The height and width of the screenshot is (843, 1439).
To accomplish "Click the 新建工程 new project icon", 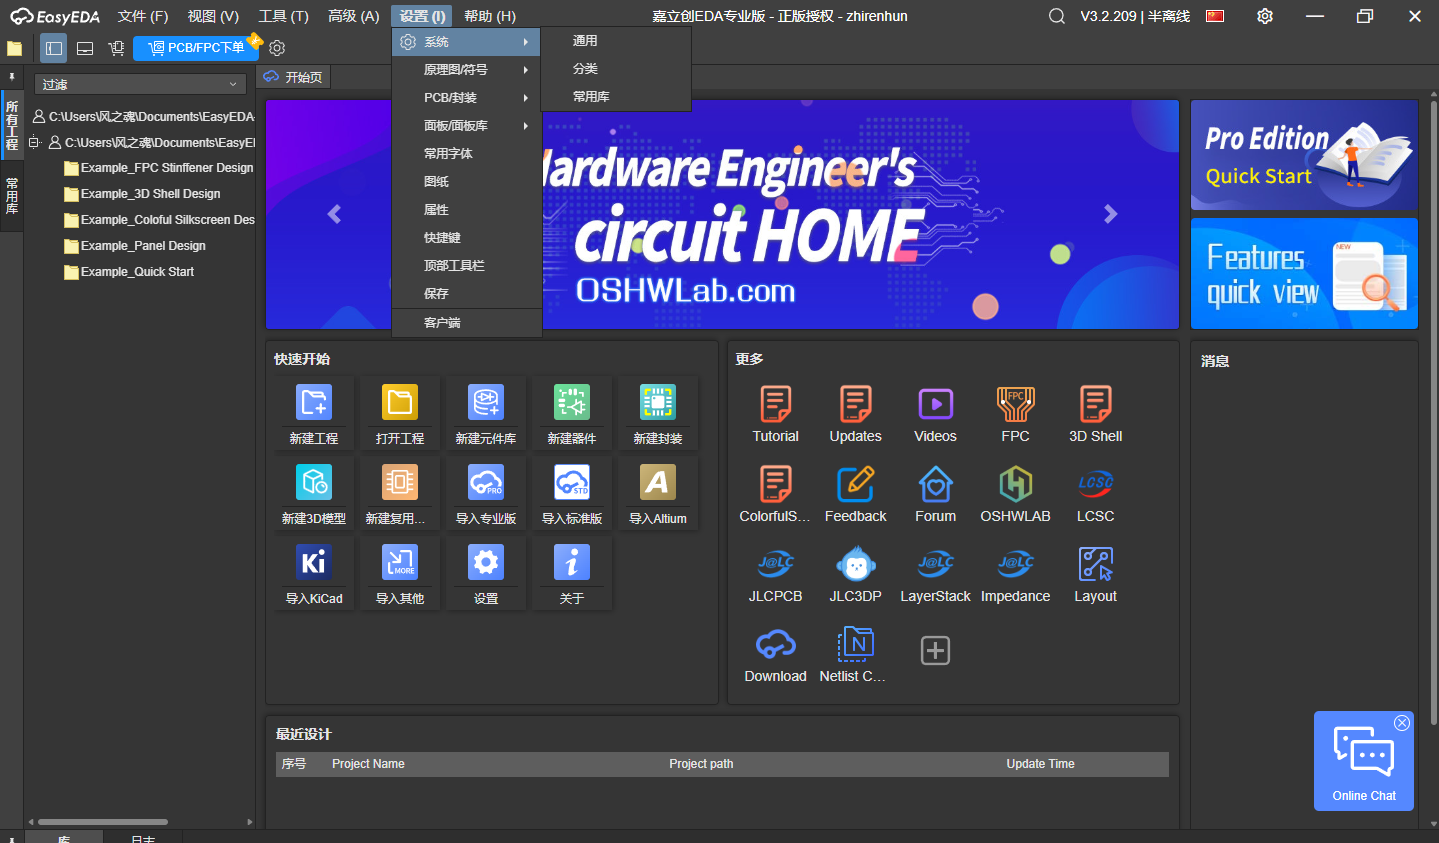I will tap(314, 402).
